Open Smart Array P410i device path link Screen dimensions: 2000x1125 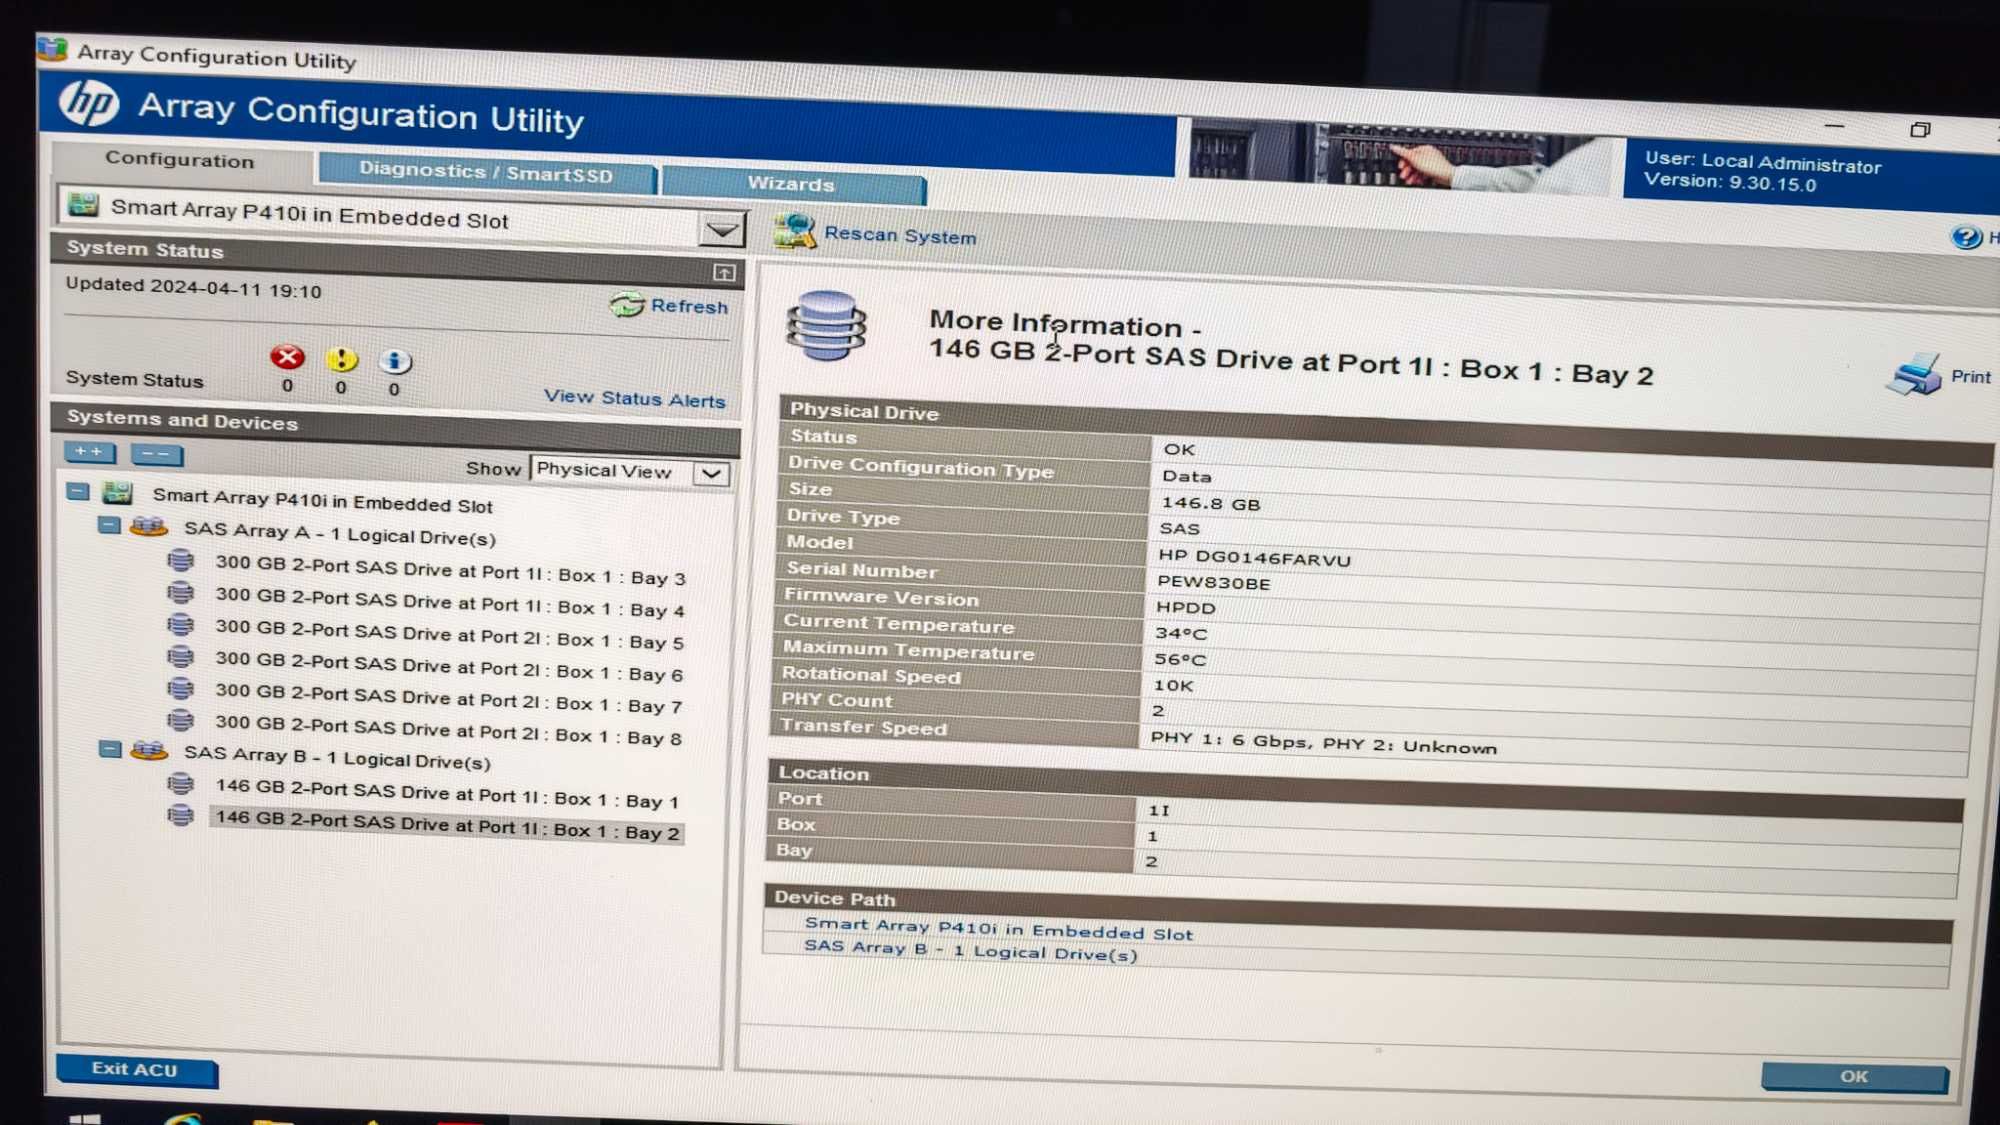pos(998,929)
